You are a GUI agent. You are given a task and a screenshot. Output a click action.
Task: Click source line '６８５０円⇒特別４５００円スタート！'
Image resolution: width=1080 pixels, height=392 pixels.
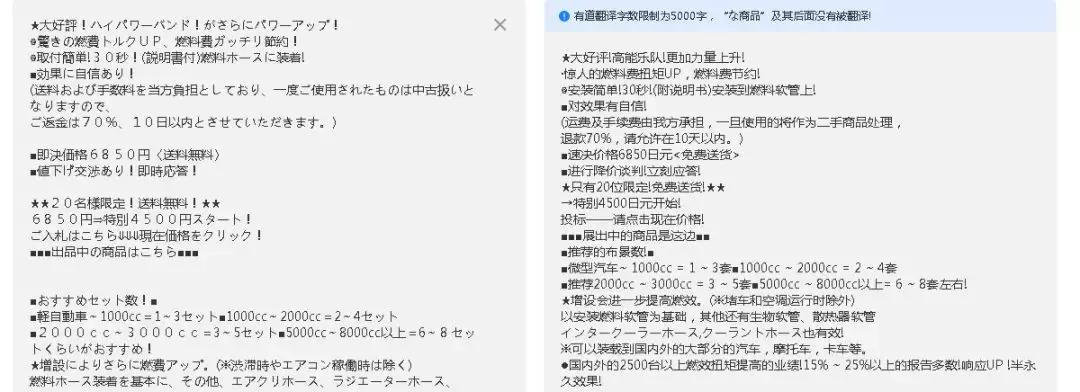pos(141,220)
